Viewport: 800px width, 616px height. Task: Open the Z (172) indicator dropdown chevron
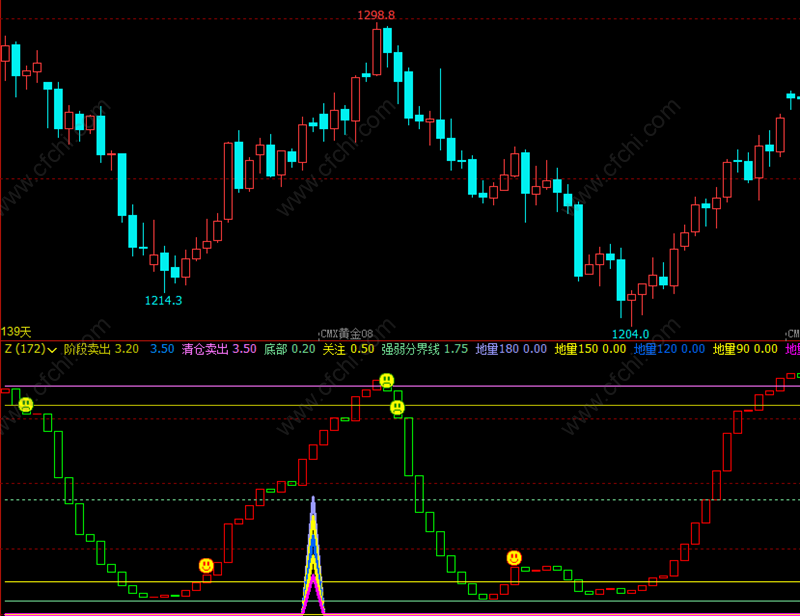52,350
